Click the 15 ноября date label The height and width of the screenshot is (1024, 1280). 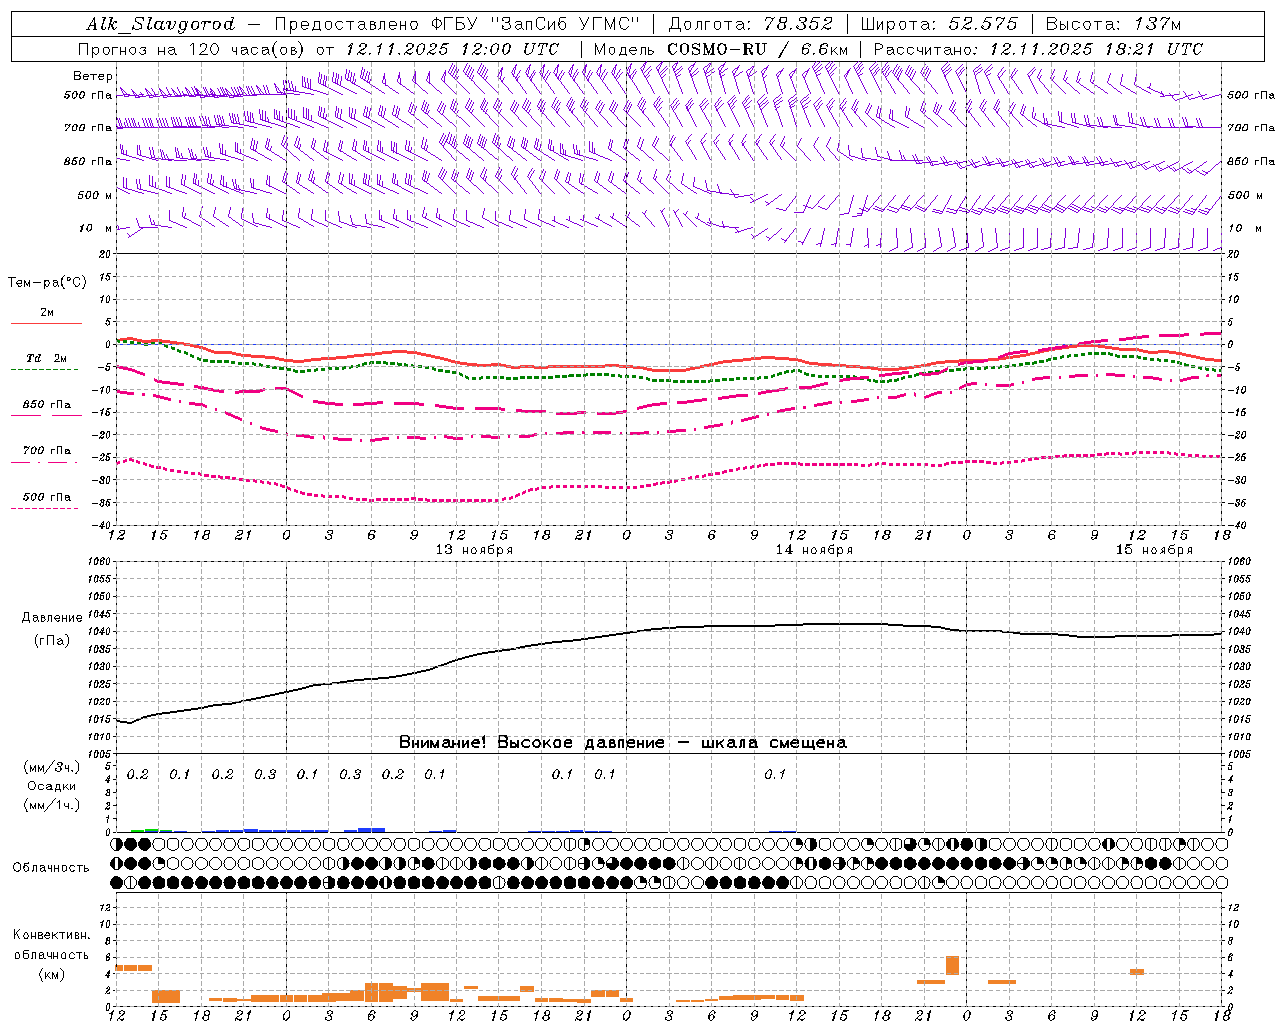[x=1154, y=550]
